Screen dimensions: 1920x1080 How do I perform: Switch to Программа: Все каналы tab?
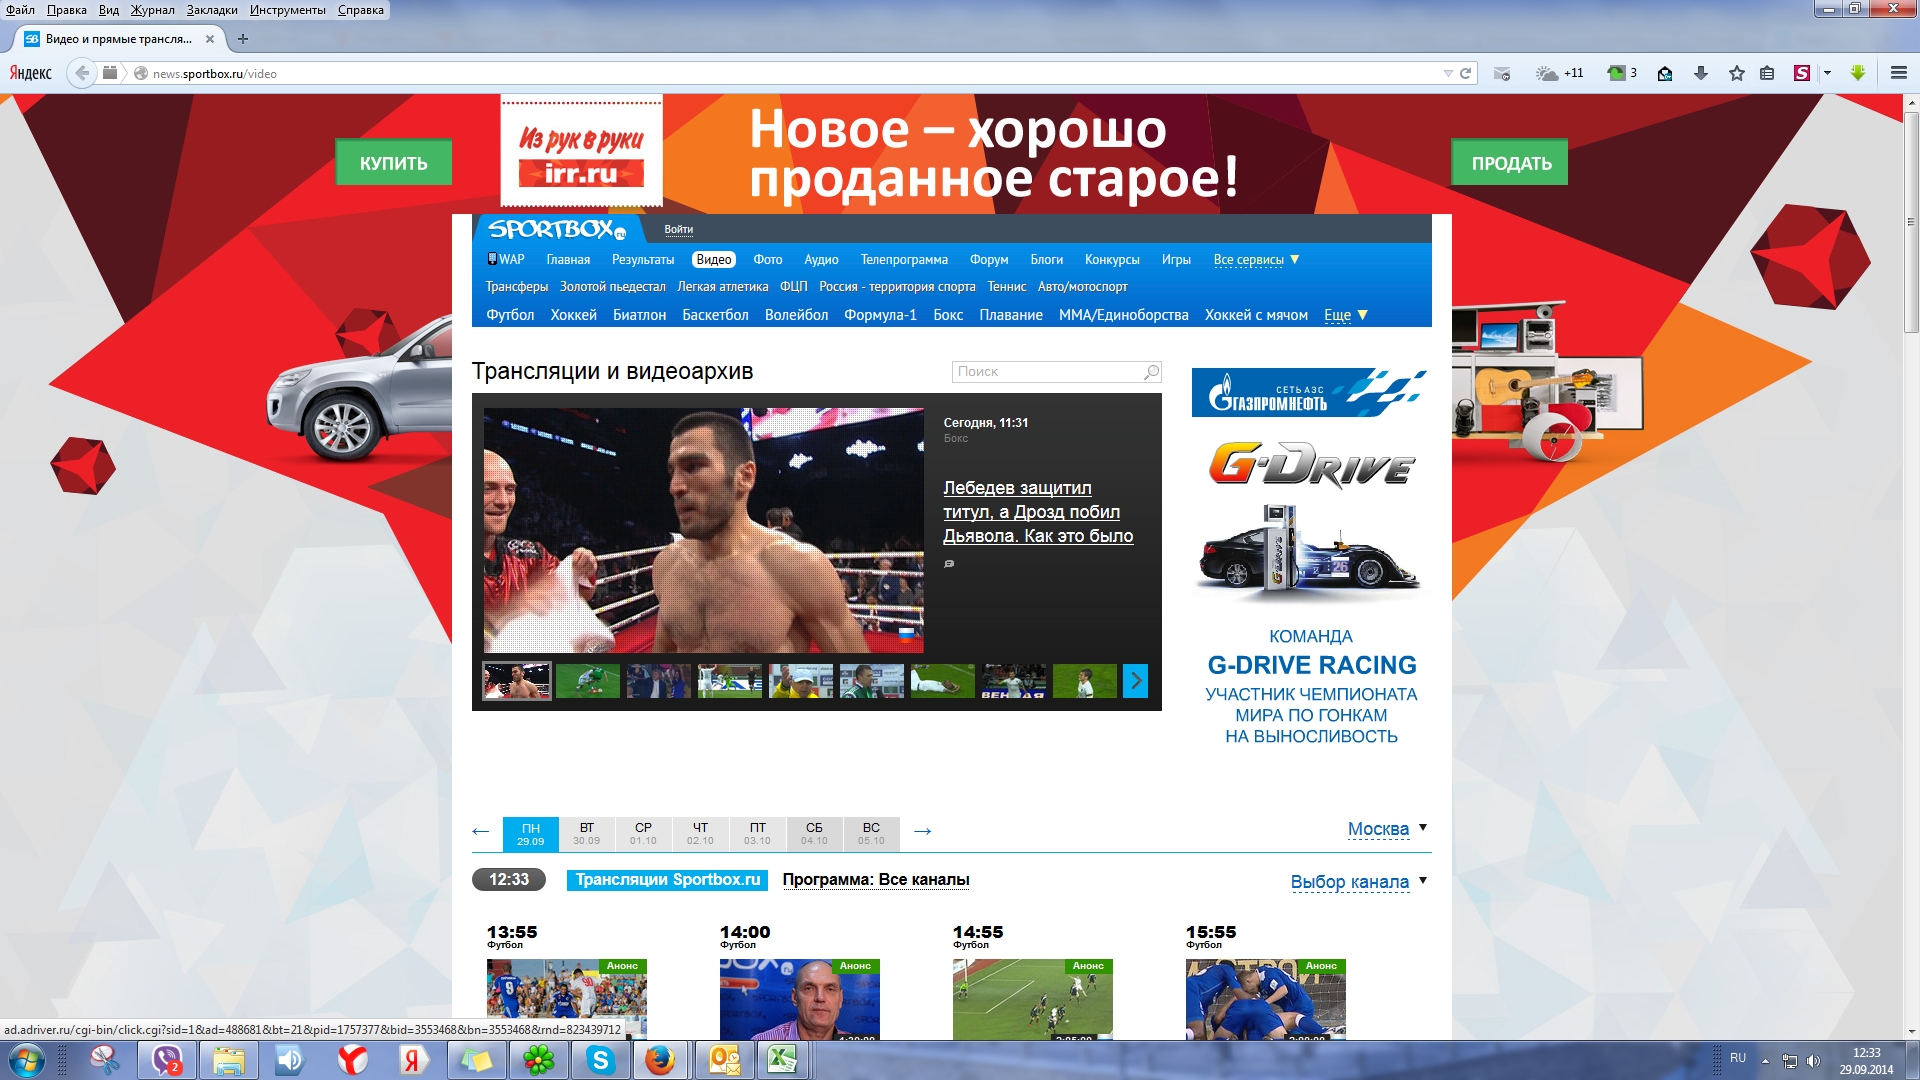pyautogui.click(x=876, y=880)
